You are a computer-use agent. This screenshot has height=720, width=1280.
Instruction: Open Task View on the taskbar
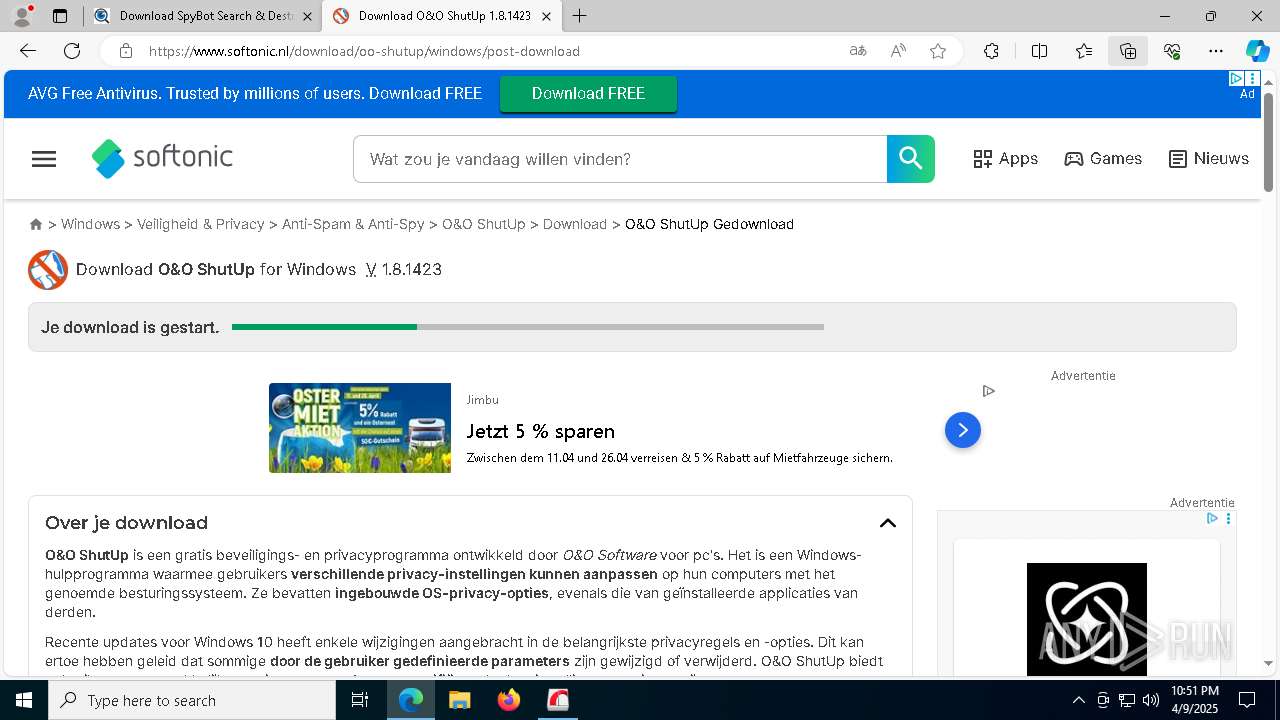tap(361, 700)
